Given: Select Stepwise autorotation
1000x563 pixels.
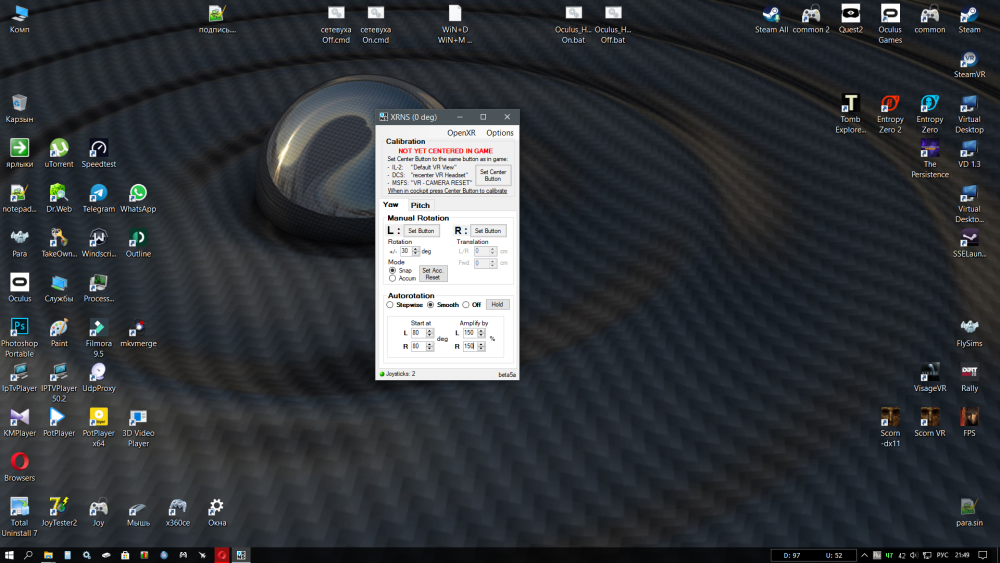Looking at the screenshot, I should click(x=390, y=305).
